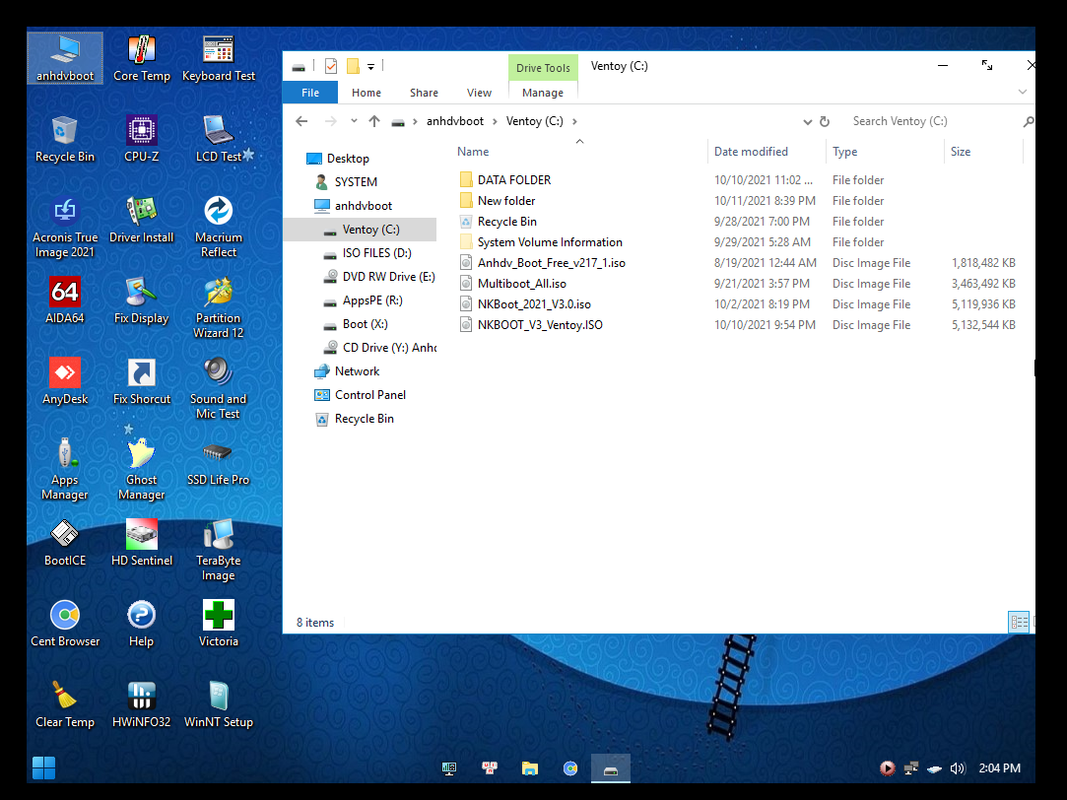Select the Clear Temp broom icon
Viewport: 1067px width, 800px height.
coord(65,704)
